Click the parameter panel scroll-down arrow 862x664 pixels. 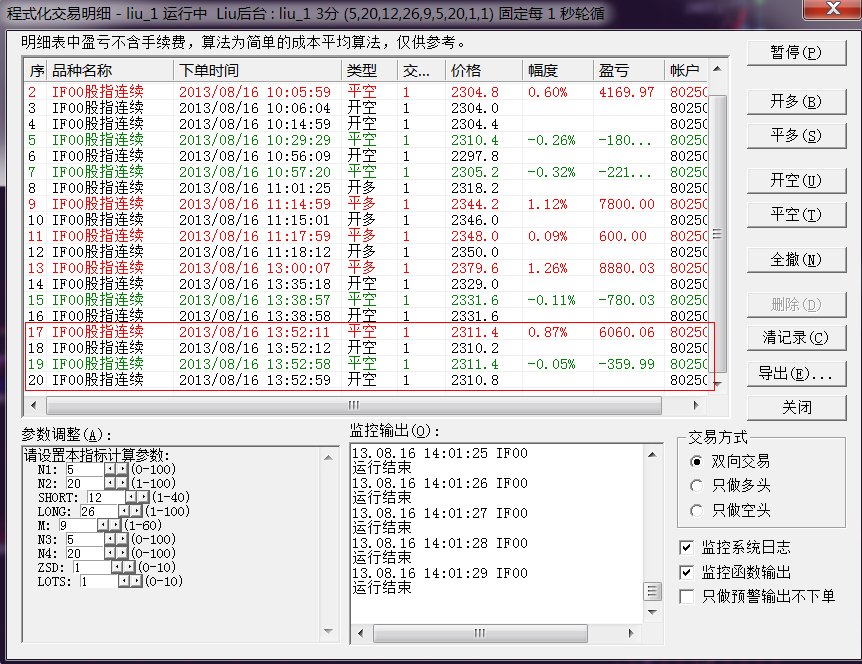point(328,631)
